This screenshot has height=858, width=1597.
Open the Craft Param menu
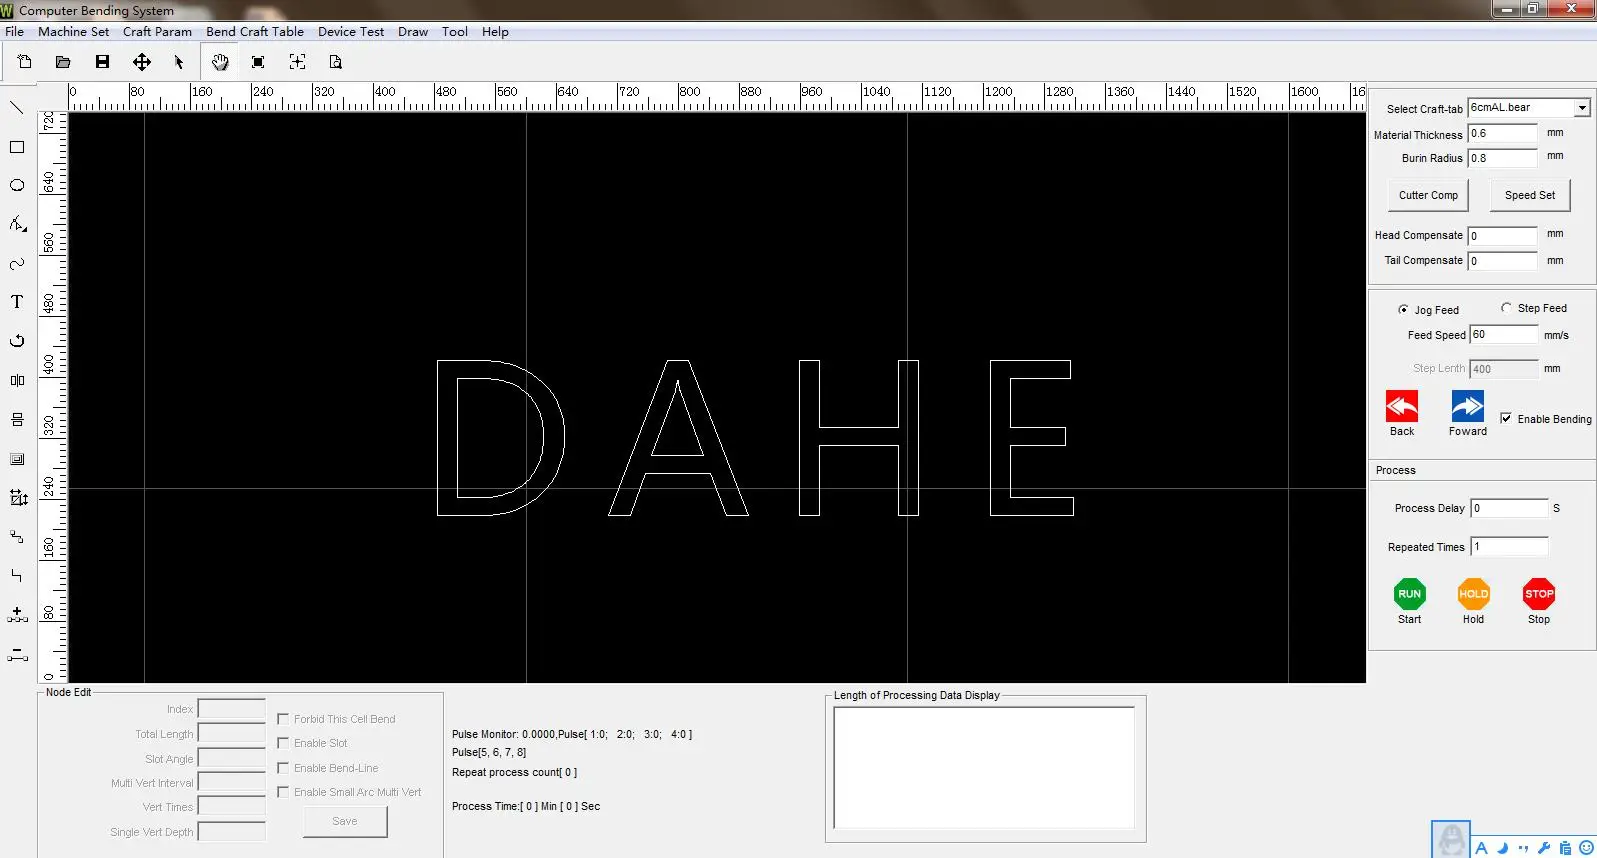(x=157, y=32)
